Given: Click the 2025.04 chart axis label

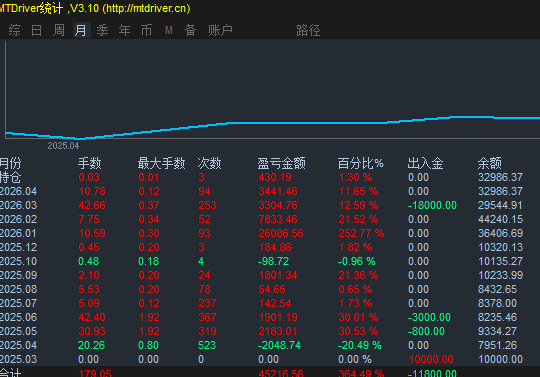Looking at the screenshot, I should (x=63, y=146).
